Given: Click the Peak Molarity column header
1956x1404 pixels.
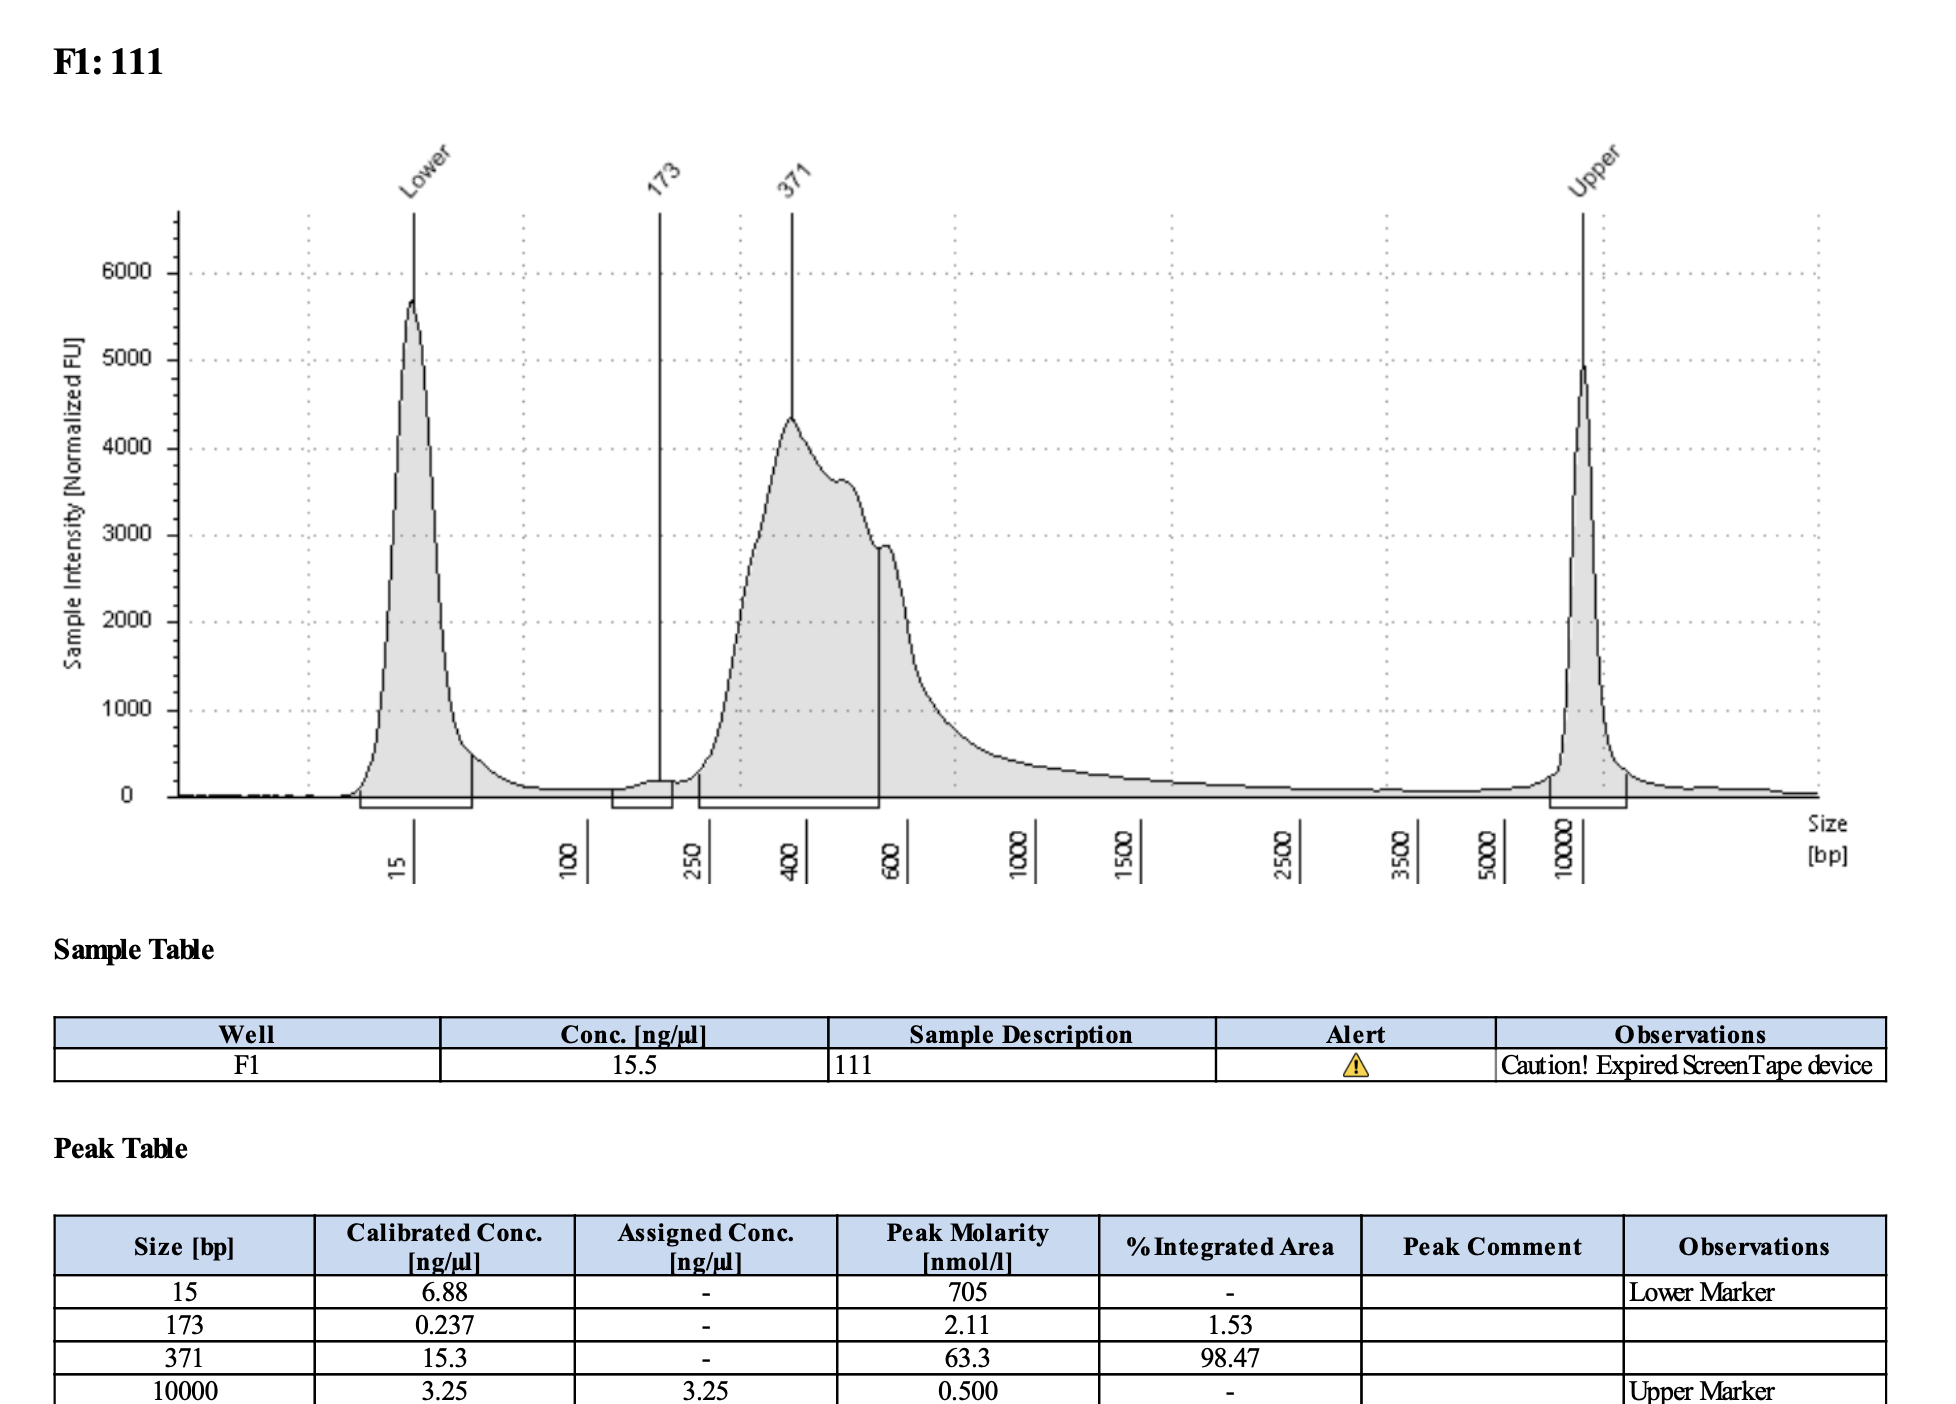Looking at the screenshot, I should (x=967, y=1246).
